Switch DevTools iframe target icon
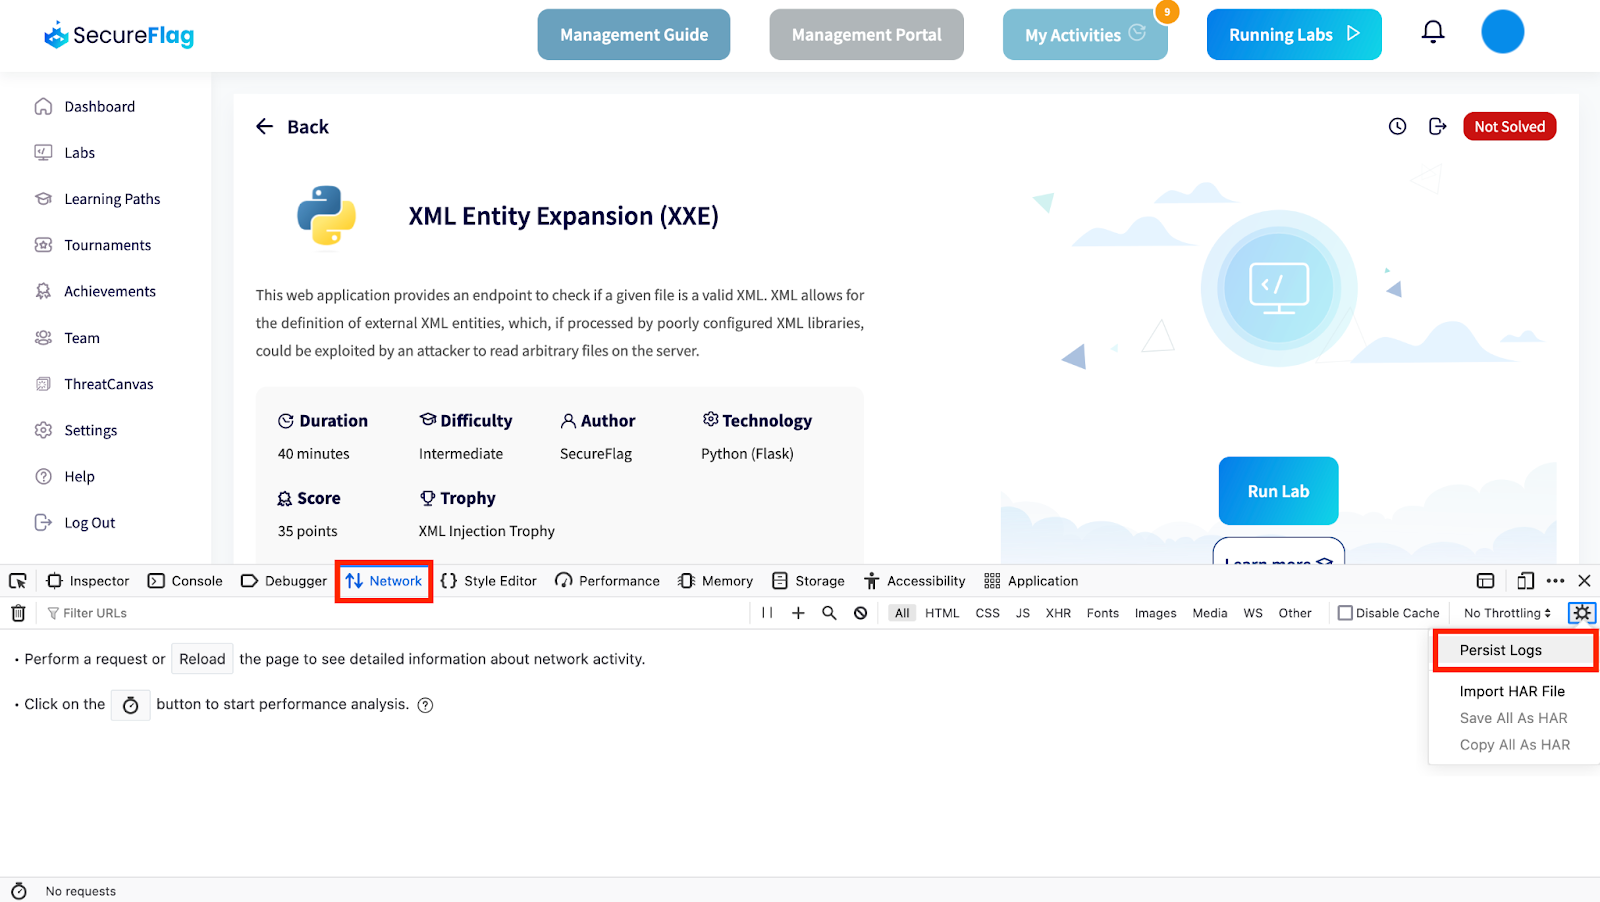1600x902 pixels. (1485, 581)
